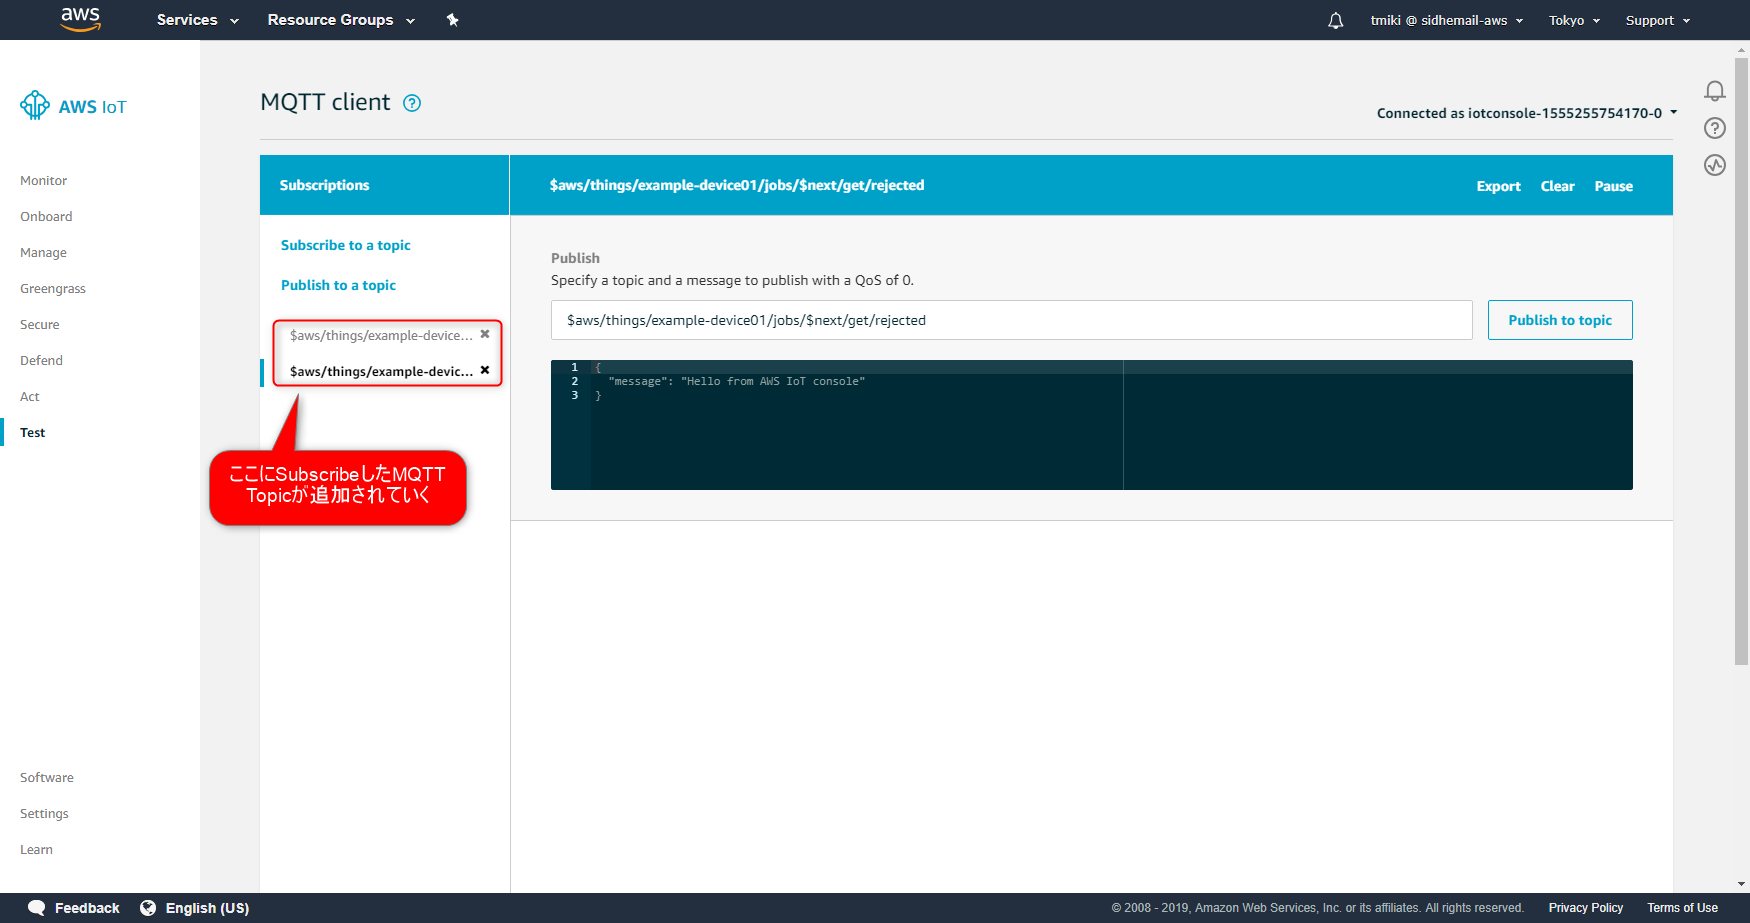Click inside the JSON message editor
This screenshot has height=923, width=1750.
[1091, 425]
